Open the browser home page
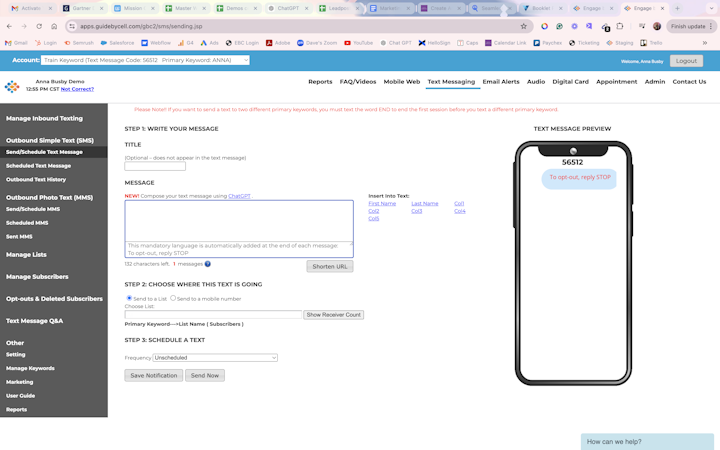 (x=54, y=26)
